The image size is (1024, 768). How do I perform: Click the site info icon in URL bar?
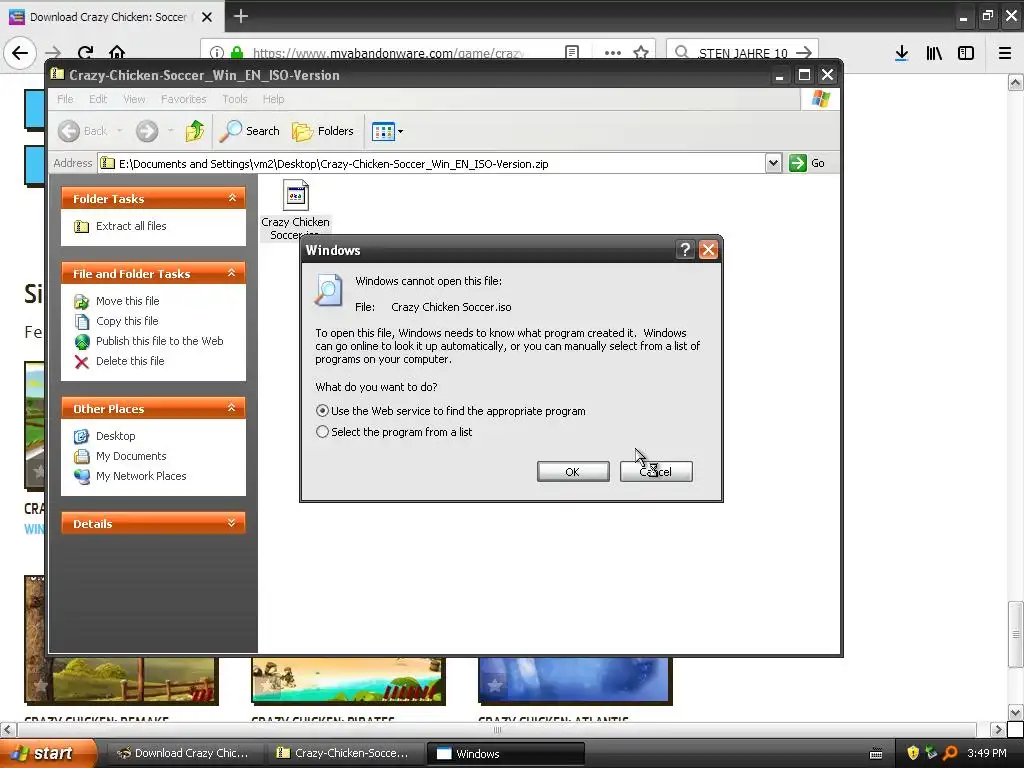coord(217,52)
